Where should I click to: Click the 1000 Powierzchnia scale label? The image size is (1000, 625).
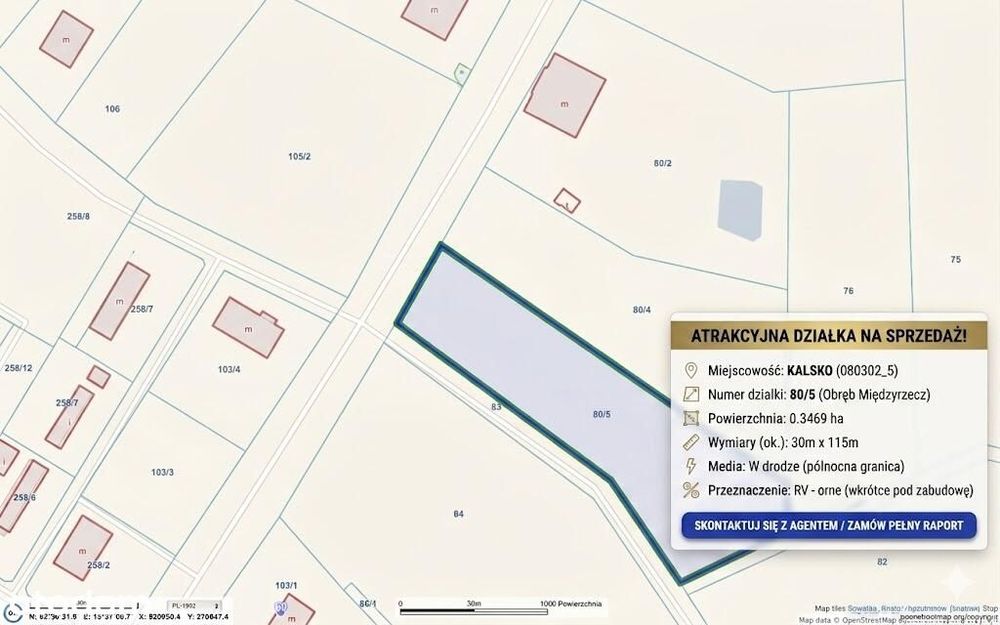570,603
